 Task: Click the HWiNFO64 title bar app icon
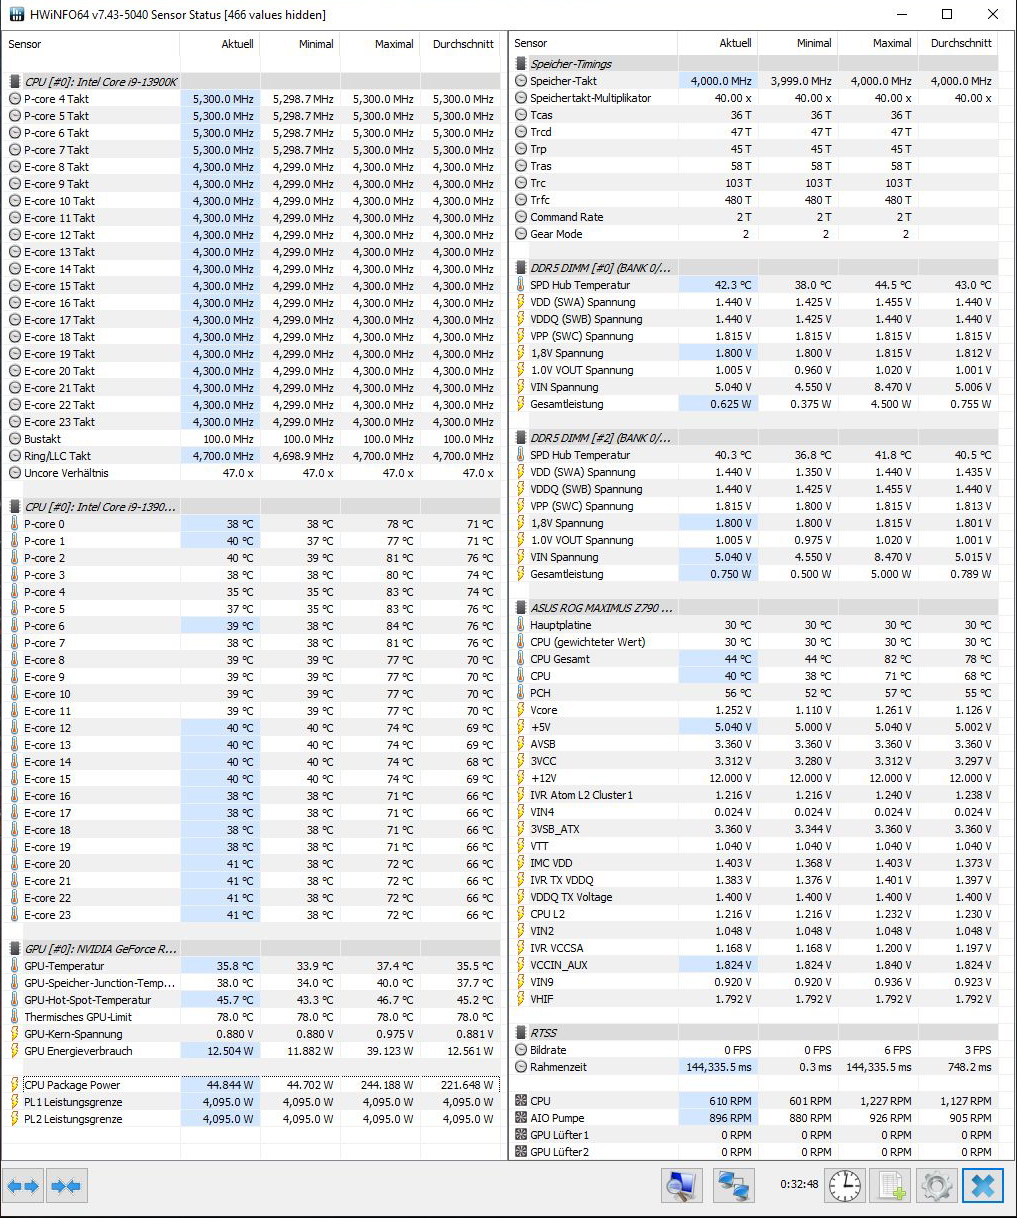17,15
